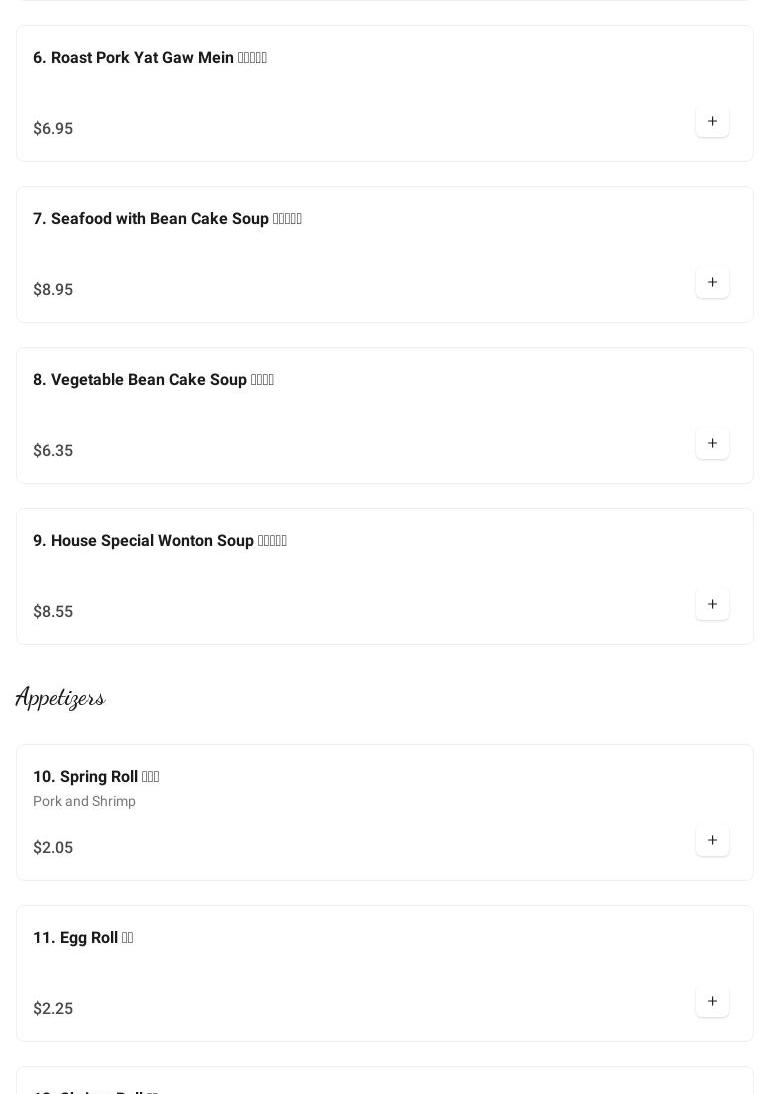The width and height of the screenshot is (770, 1094).
Task: Add Roast Pork Yat Gaw Mein to cart
Action: 712,122
